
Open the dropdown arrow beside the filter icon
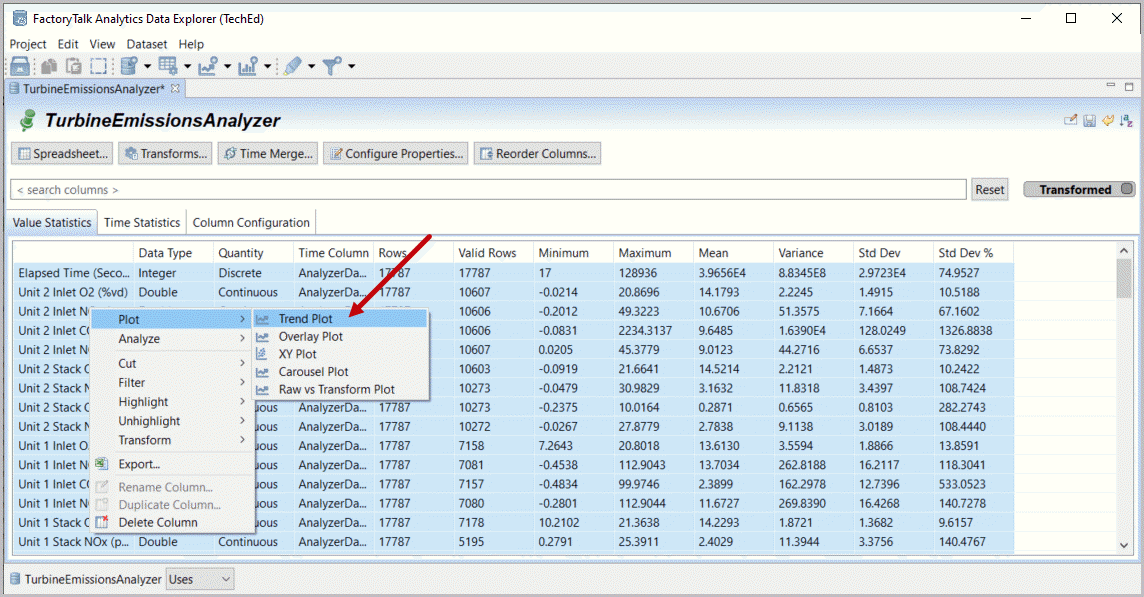351,67
